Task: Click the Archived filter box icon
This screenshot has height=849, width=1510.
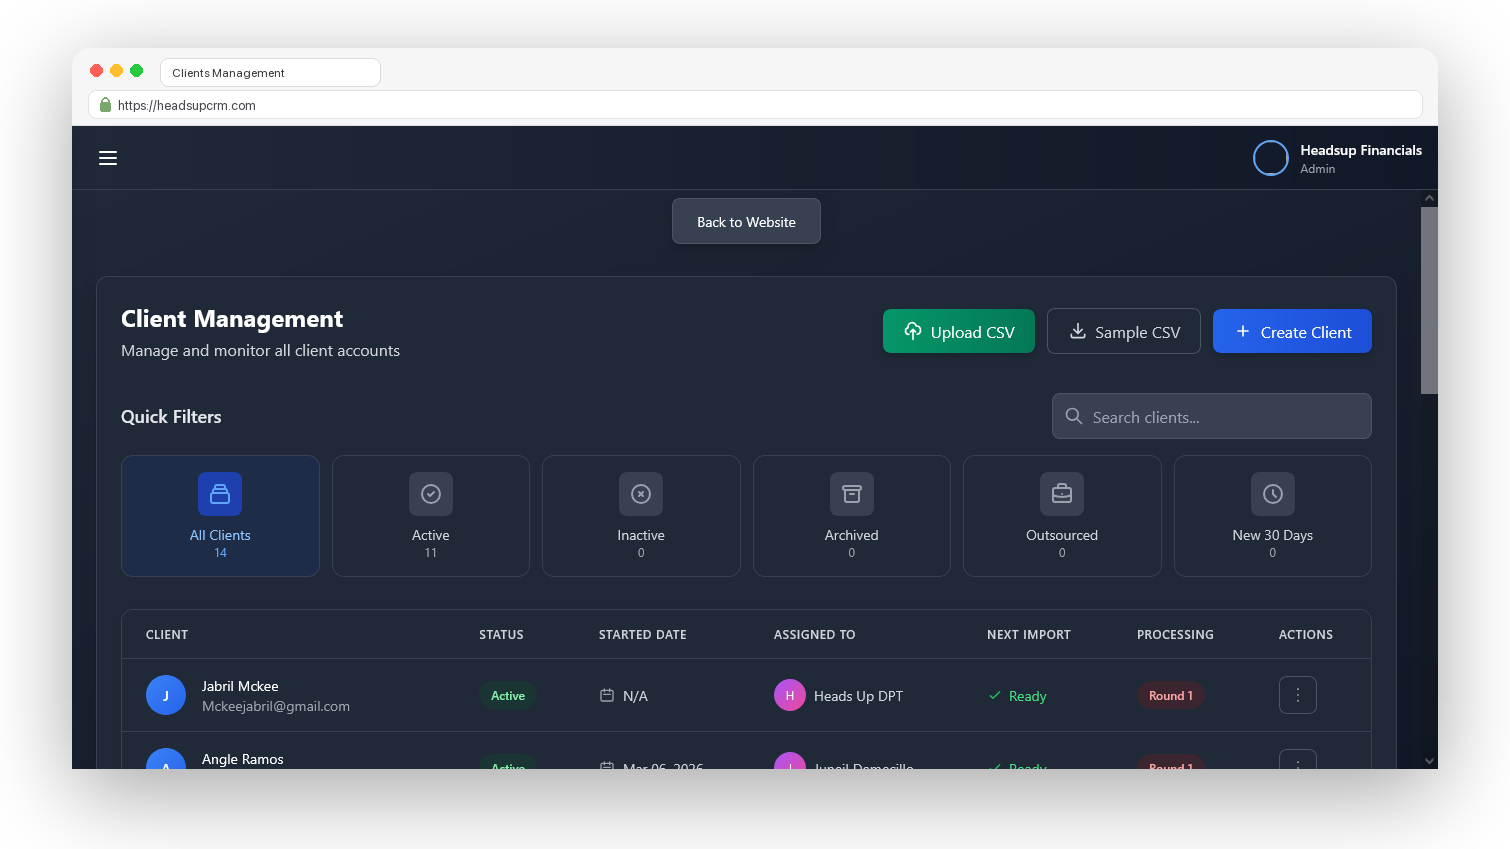Action: pos(852,494)
